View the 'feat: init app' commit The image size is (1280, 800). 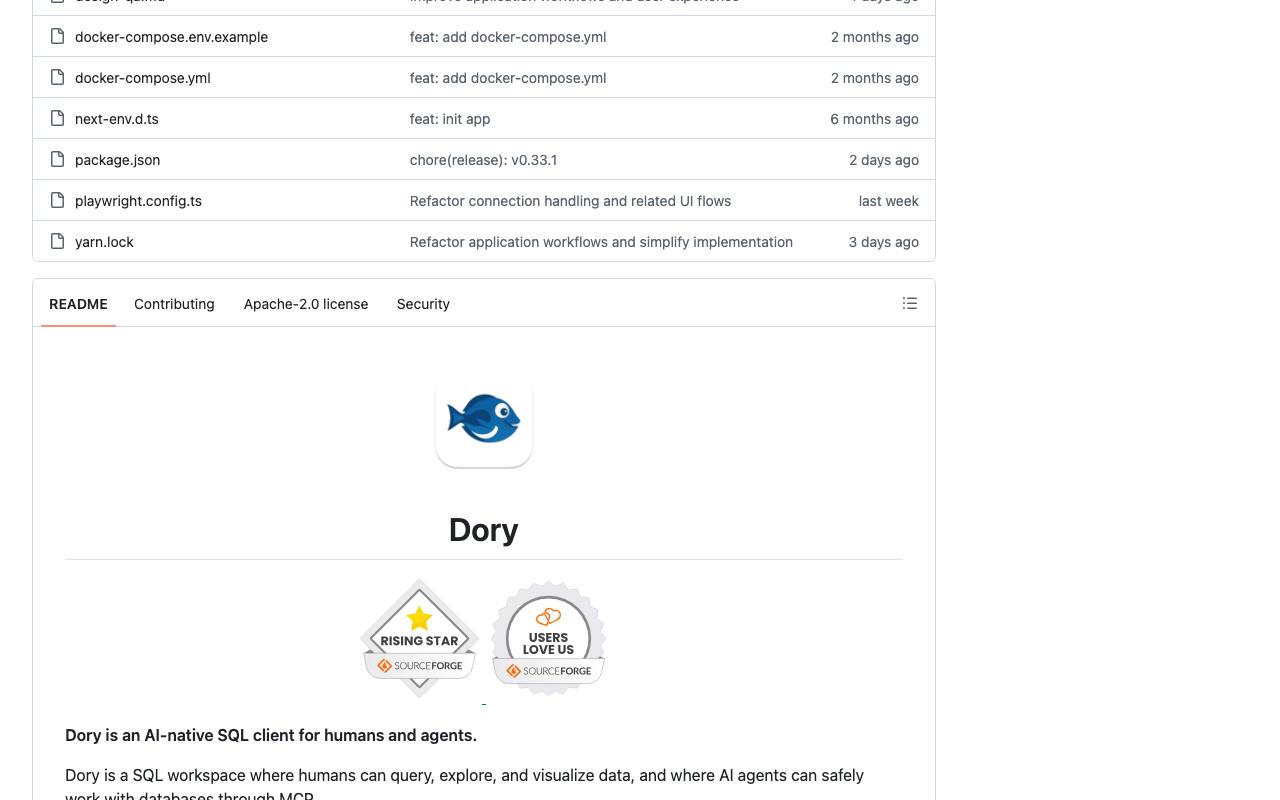pyautogui.click(x=450, y=119)
